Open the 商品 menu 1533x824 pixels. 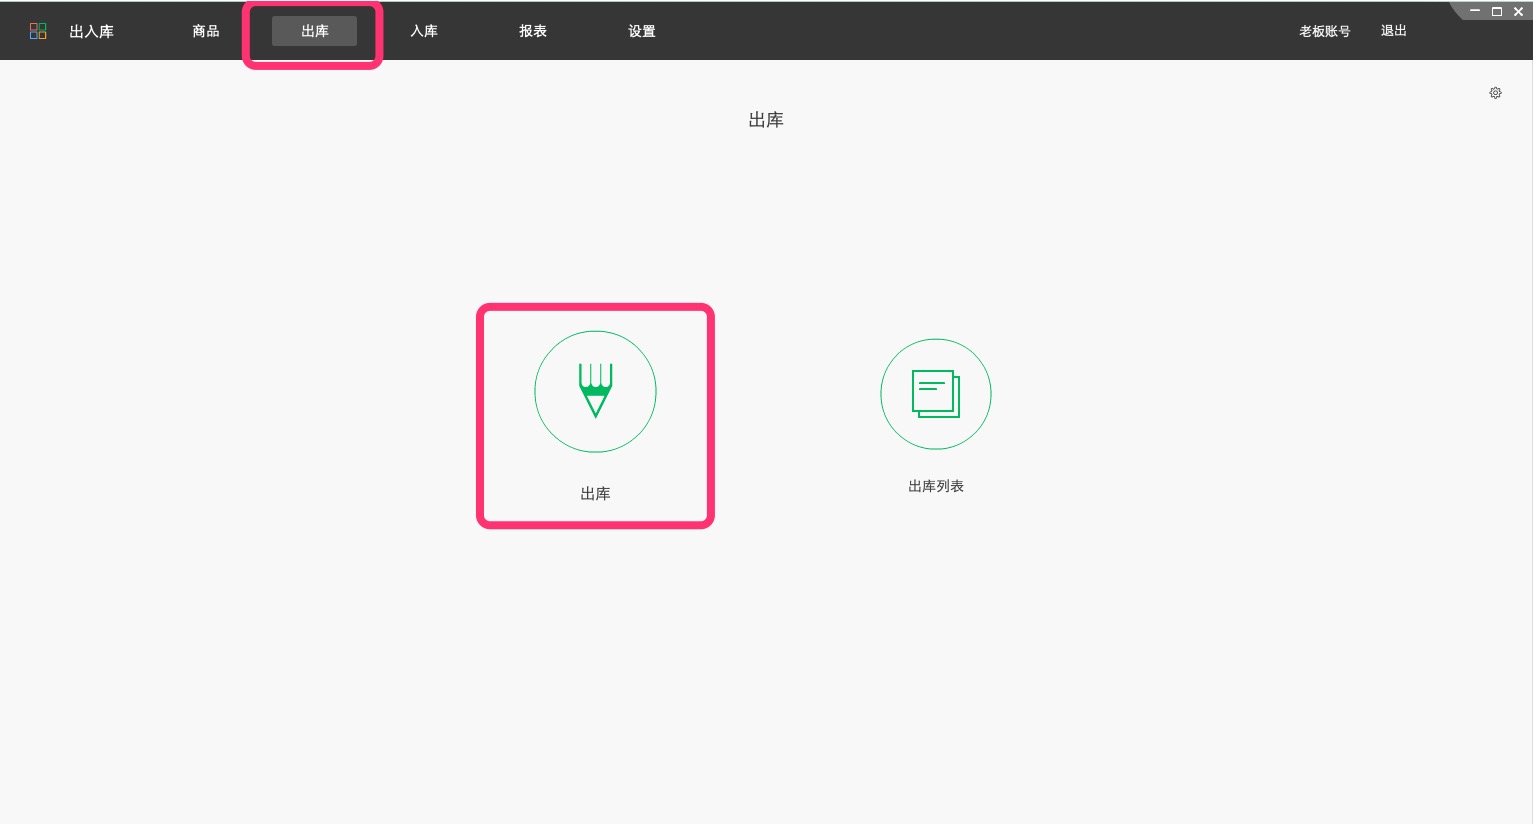205,31
